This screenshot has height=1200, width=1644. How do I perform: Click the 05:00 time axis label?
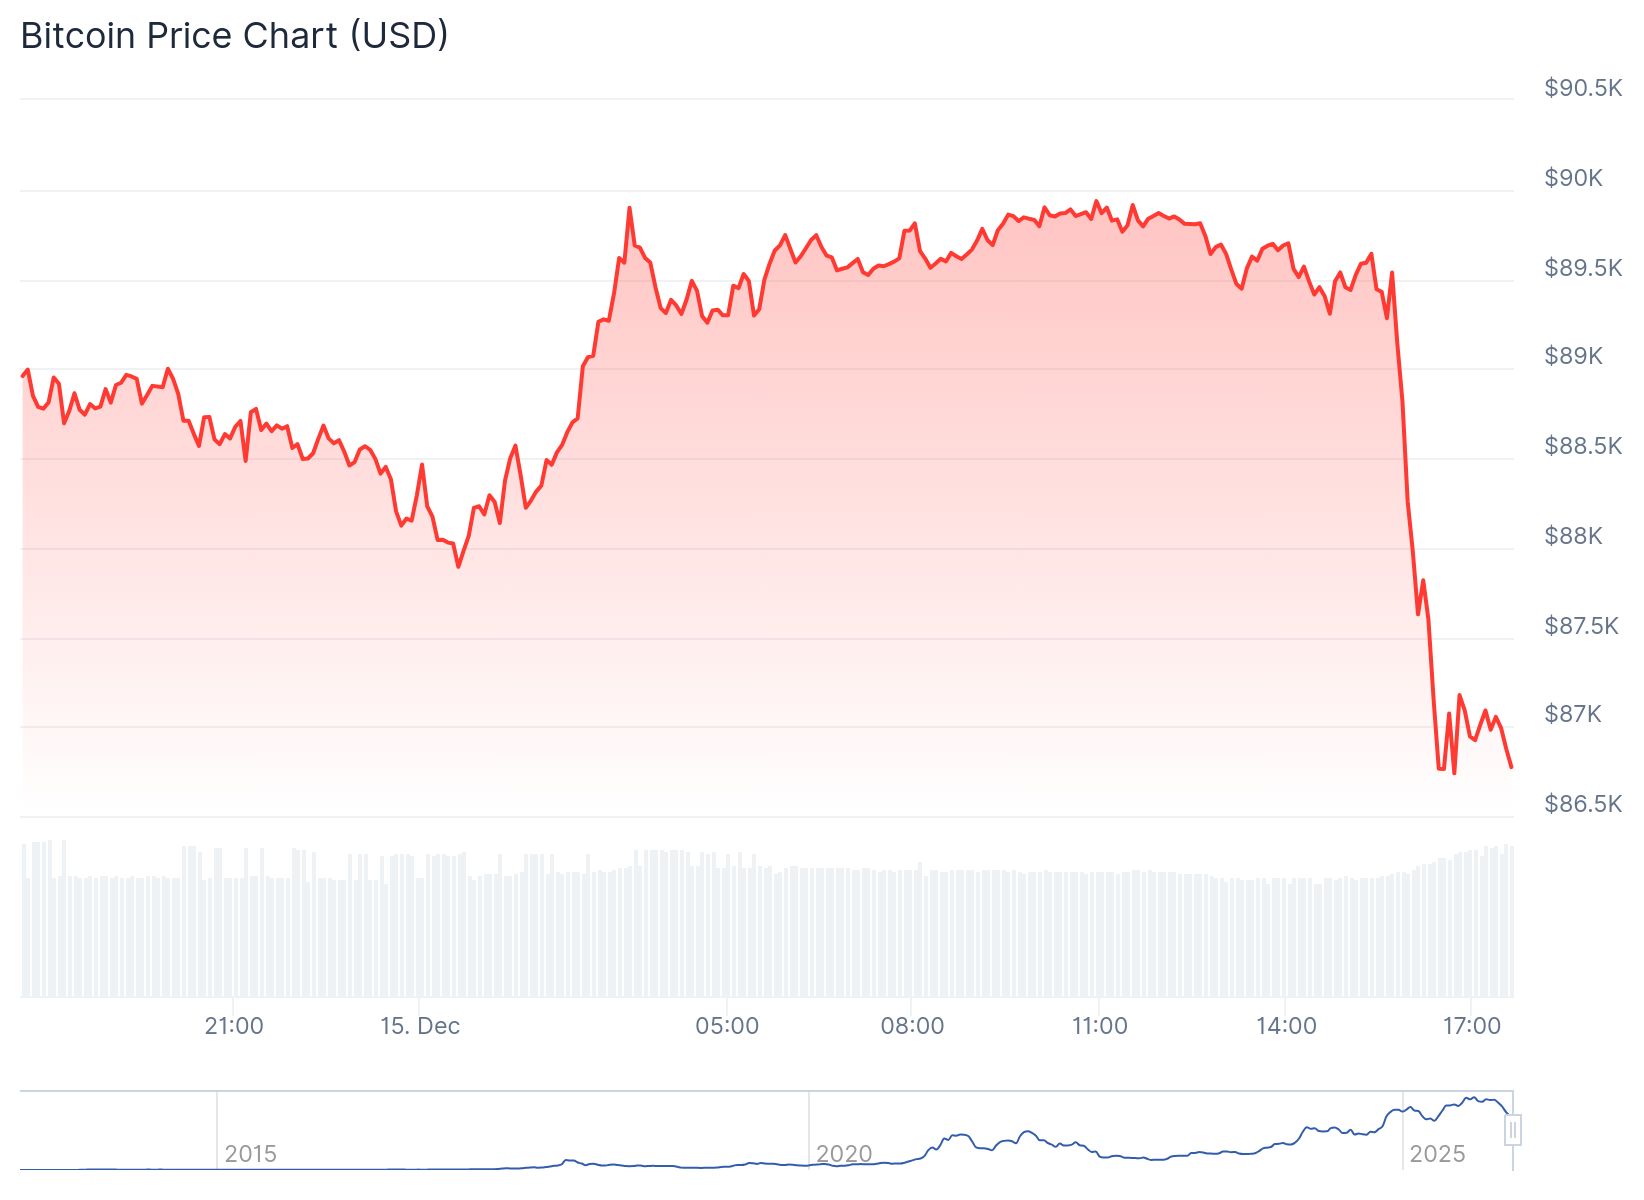727,1026
